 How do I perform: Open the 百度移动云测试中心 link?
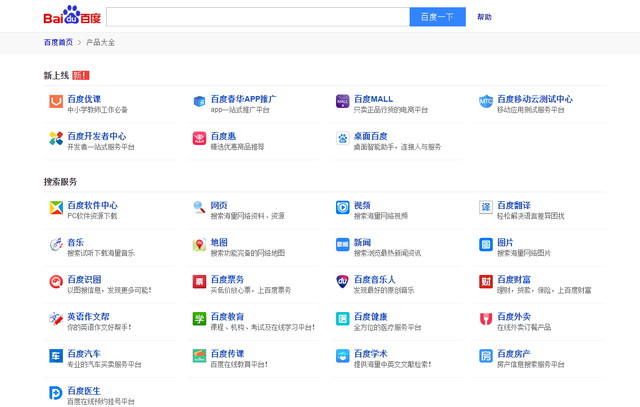pos(535,99)
